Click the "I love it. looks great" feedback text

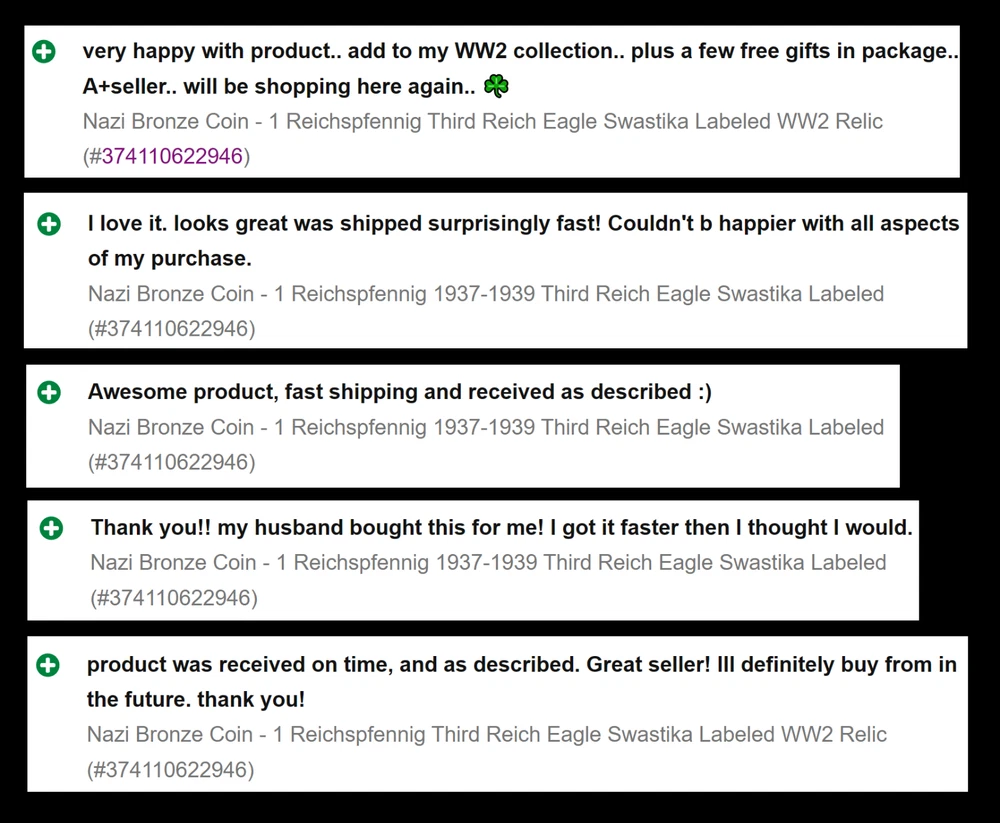[x=523, y=224]
